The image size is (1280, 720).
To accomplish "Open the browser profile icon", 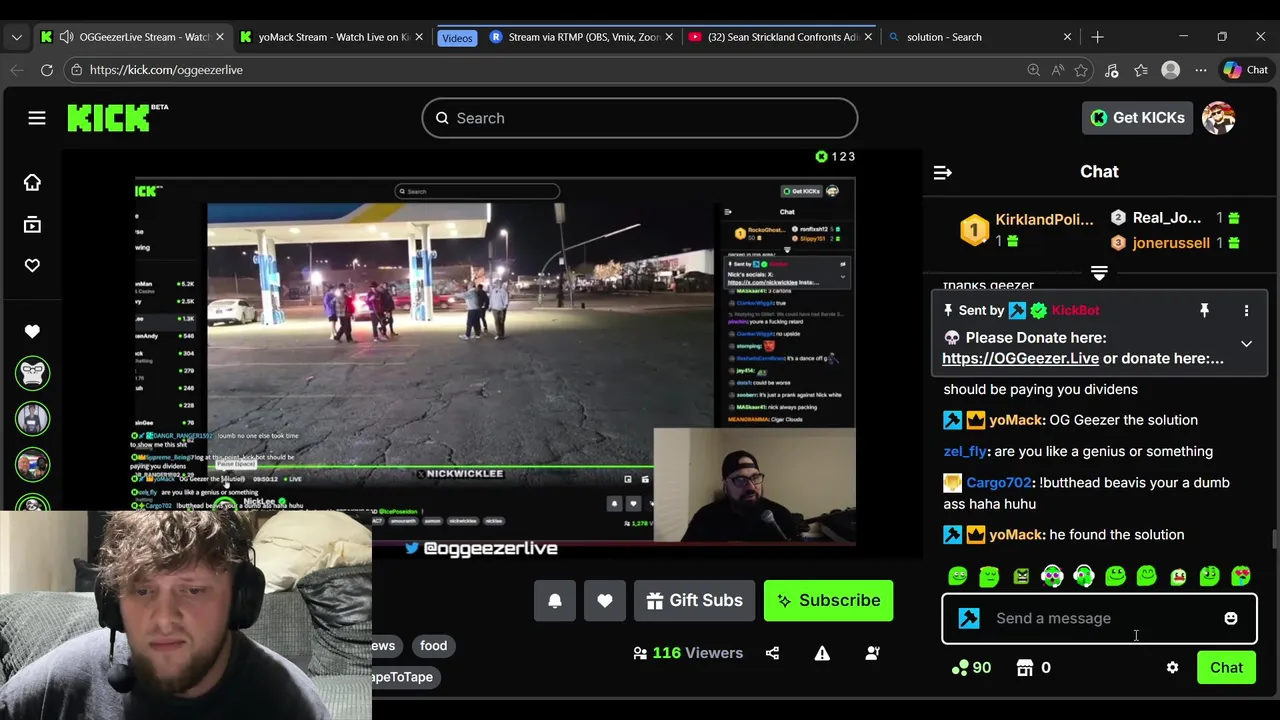I will (1171, 70).
